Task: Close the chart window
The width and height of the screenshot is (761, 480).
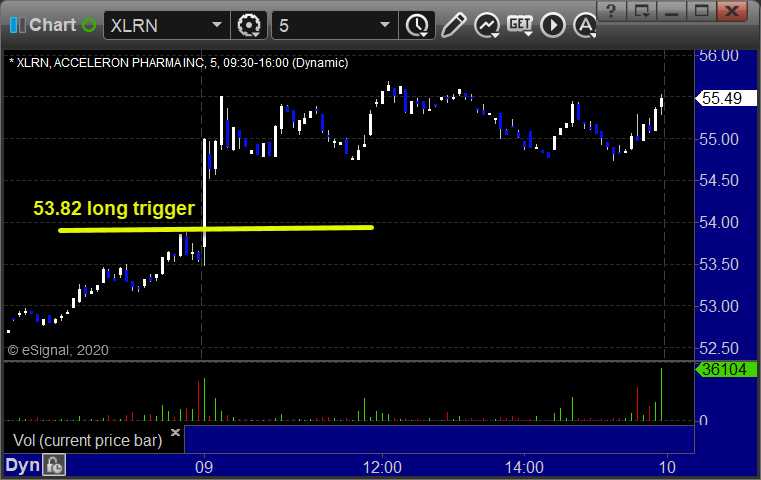Action: [x=732, y=10]
